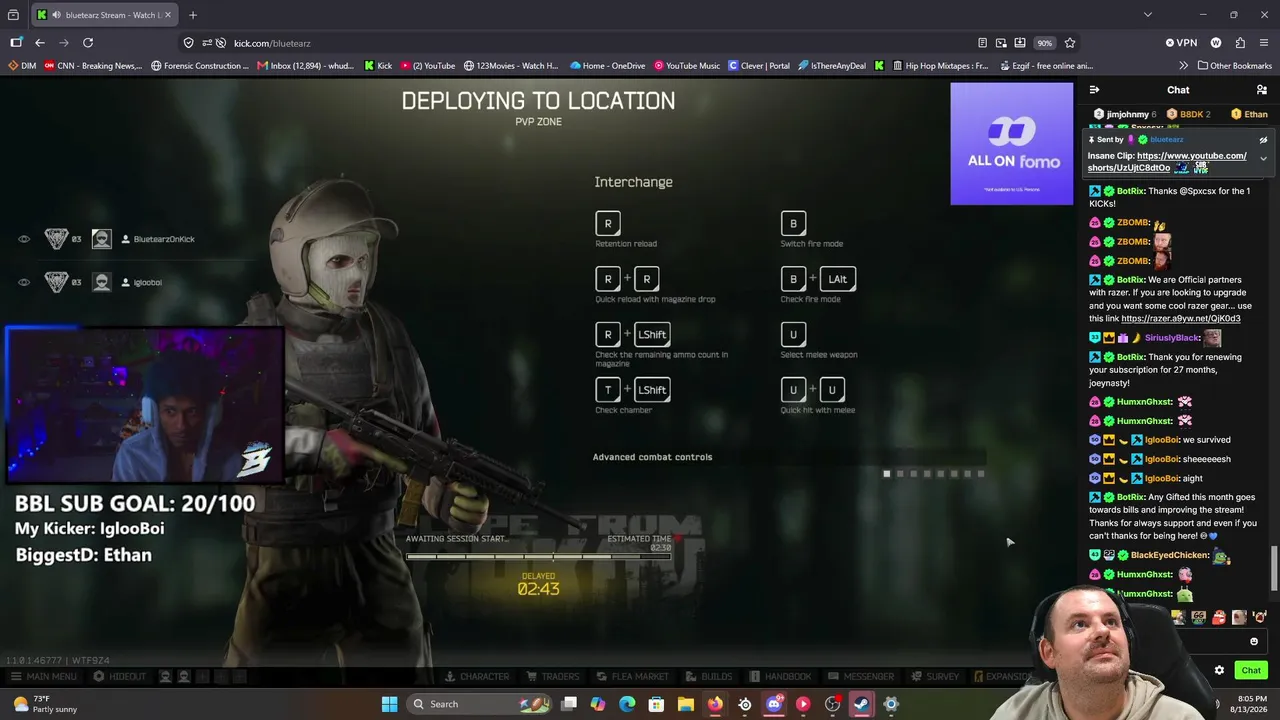
Task: Open the CNN - Breaking News bookmark
Action: pyautogui.click(x=93, y=66)
